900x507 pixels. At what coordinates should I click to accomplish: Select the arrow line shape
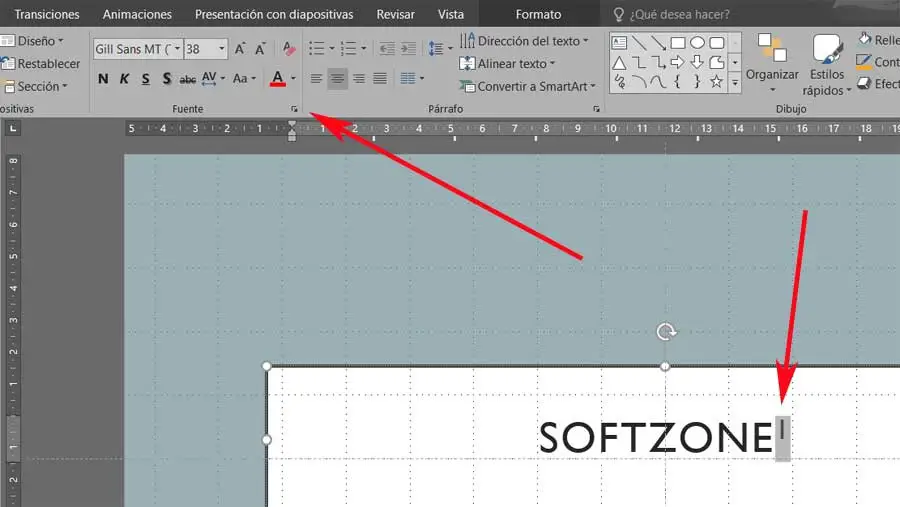click(x=658, y=42)
